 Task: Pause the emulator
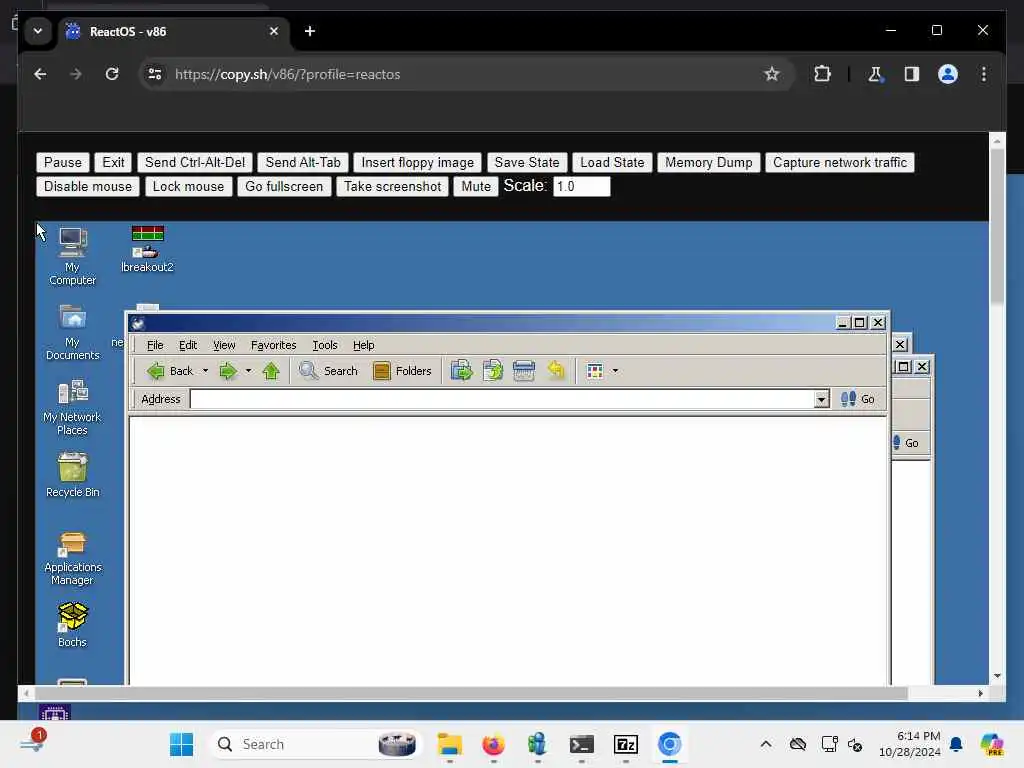coord(63,163)
